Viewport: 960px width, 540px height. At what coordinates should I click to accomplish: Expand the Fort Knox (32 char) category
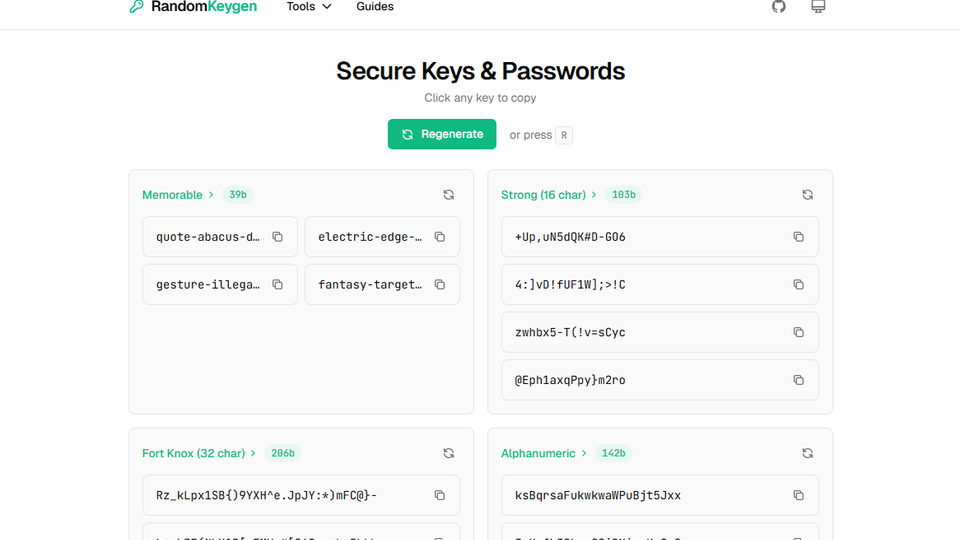tap(198, 453)
